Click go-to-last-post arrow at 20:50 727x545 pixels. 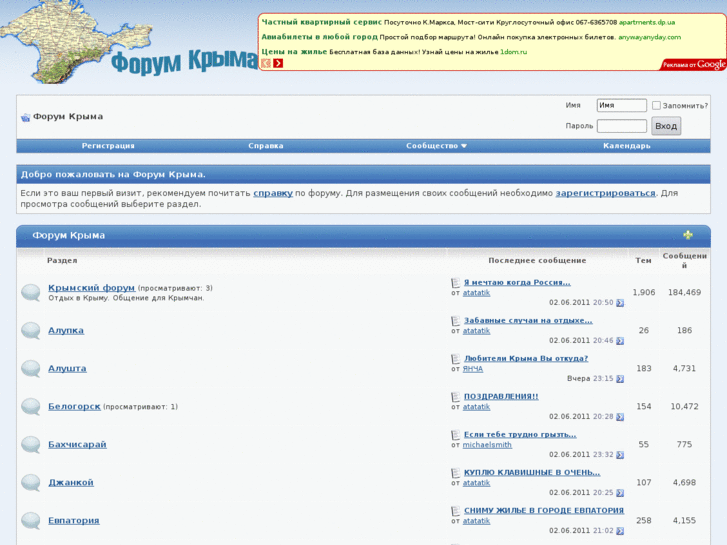click(620, 303)
